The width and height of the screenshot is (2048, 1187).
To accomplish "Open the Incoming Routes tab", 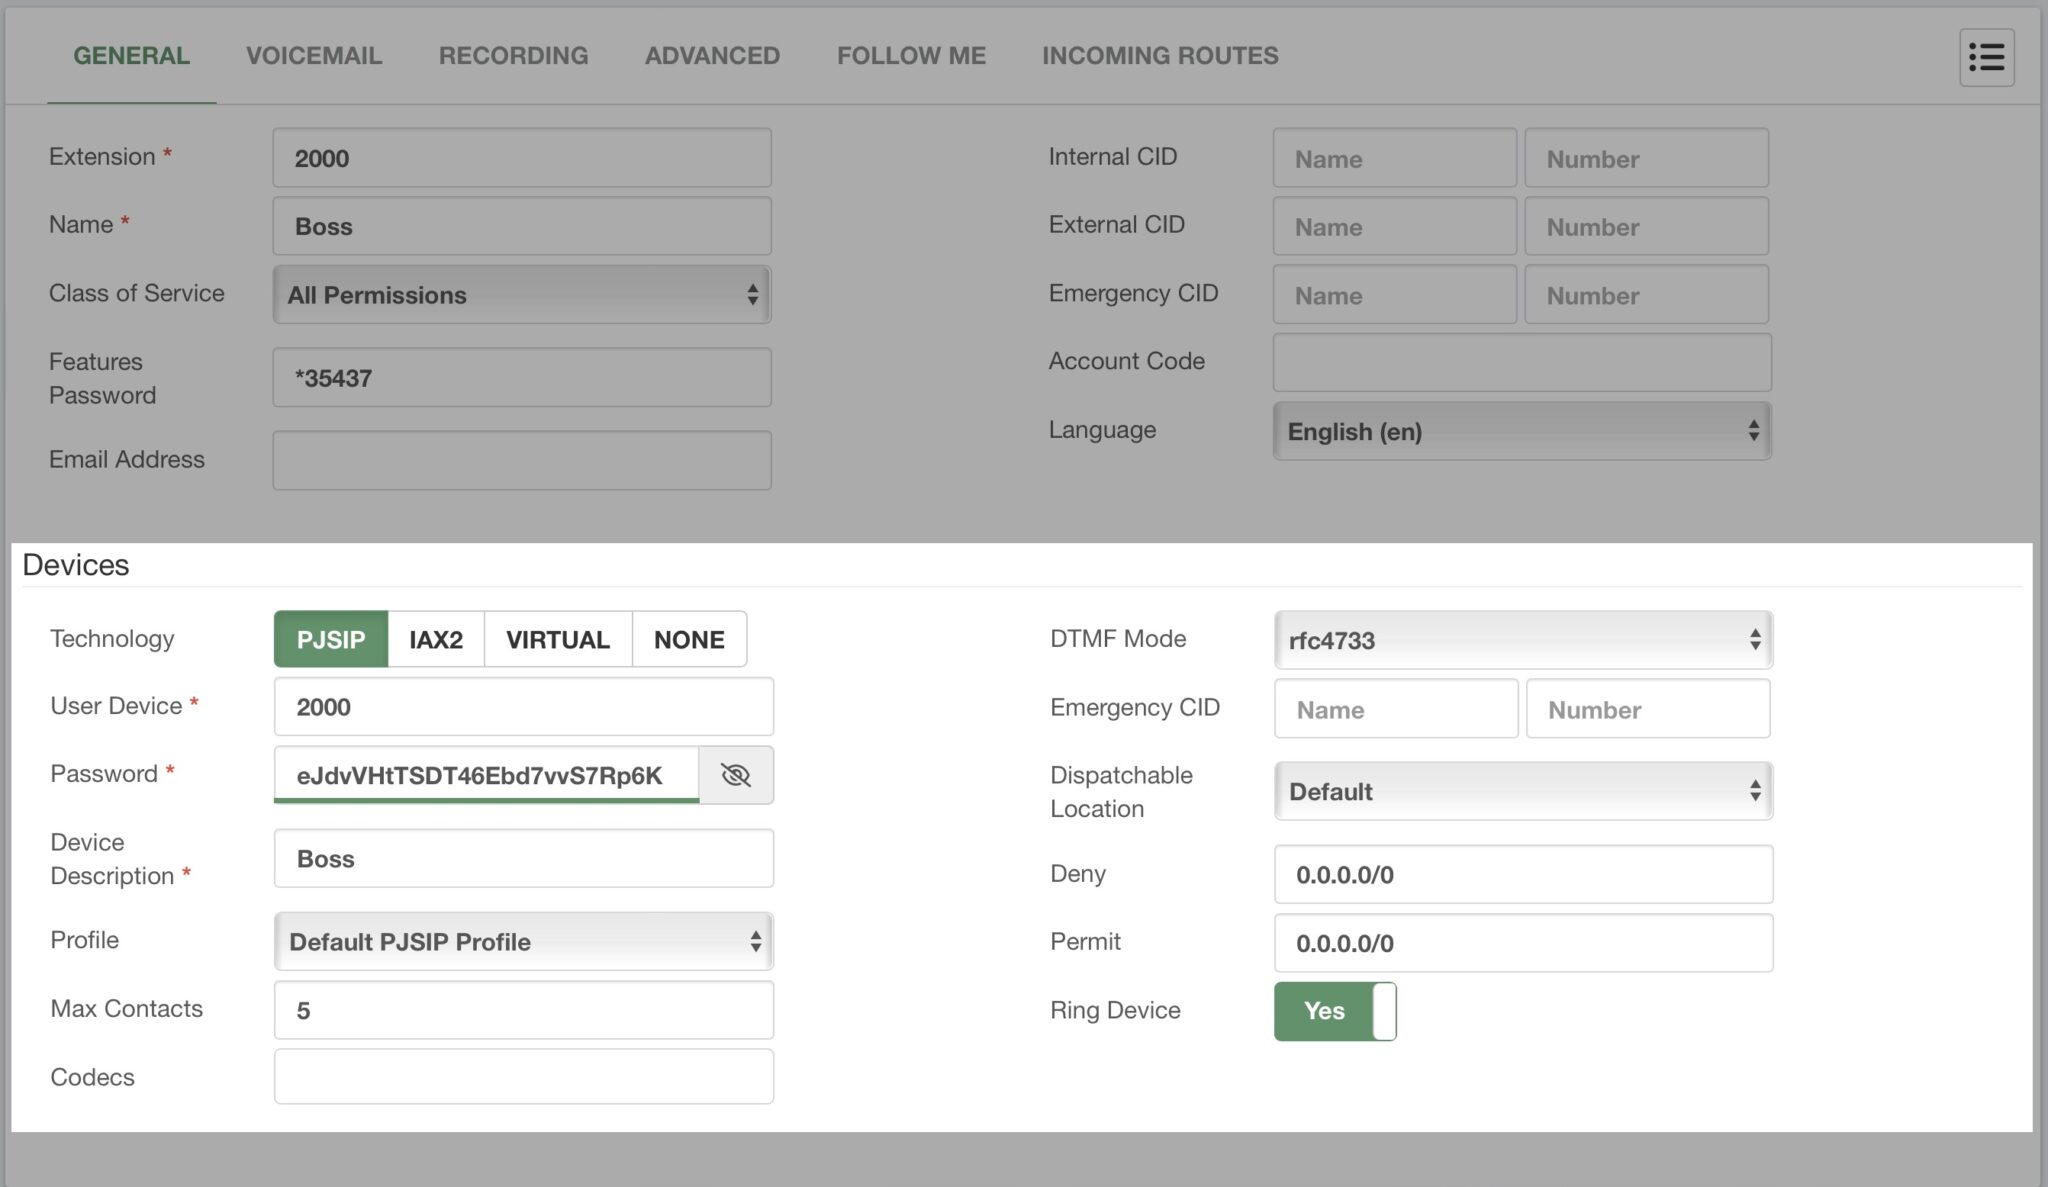I will point(1160,56).
